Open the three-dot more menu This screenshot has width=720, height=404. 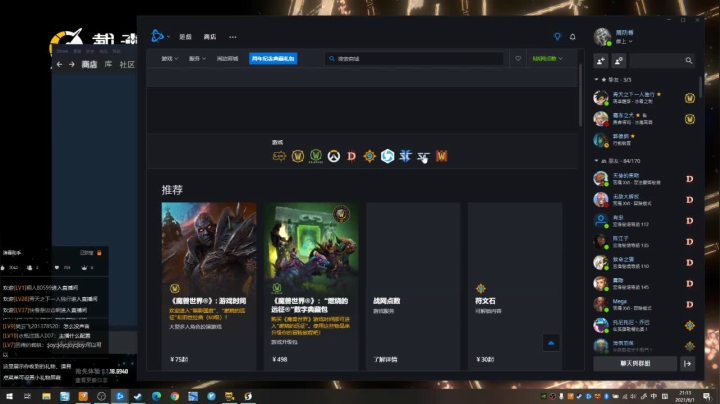click(233, 37)
